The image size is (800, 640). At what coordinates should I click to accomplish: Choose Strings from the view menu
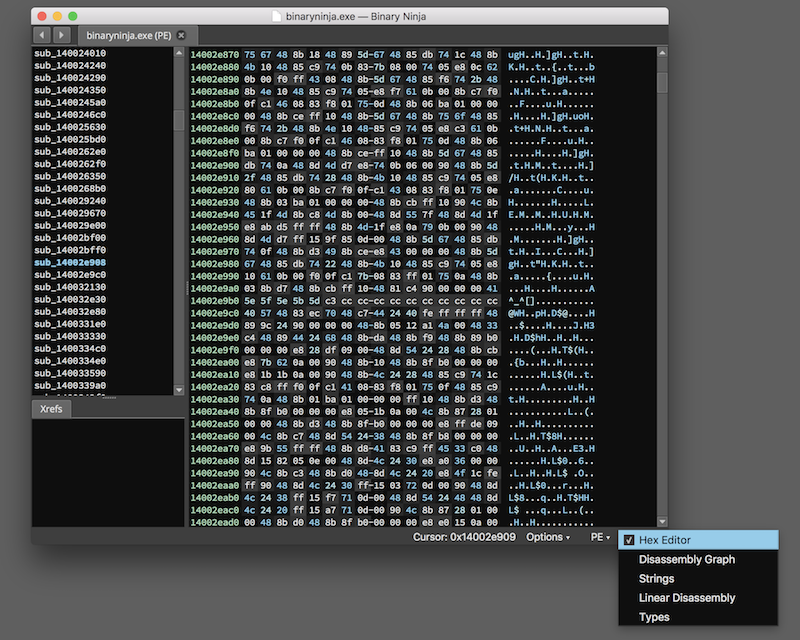coord(656,579)
